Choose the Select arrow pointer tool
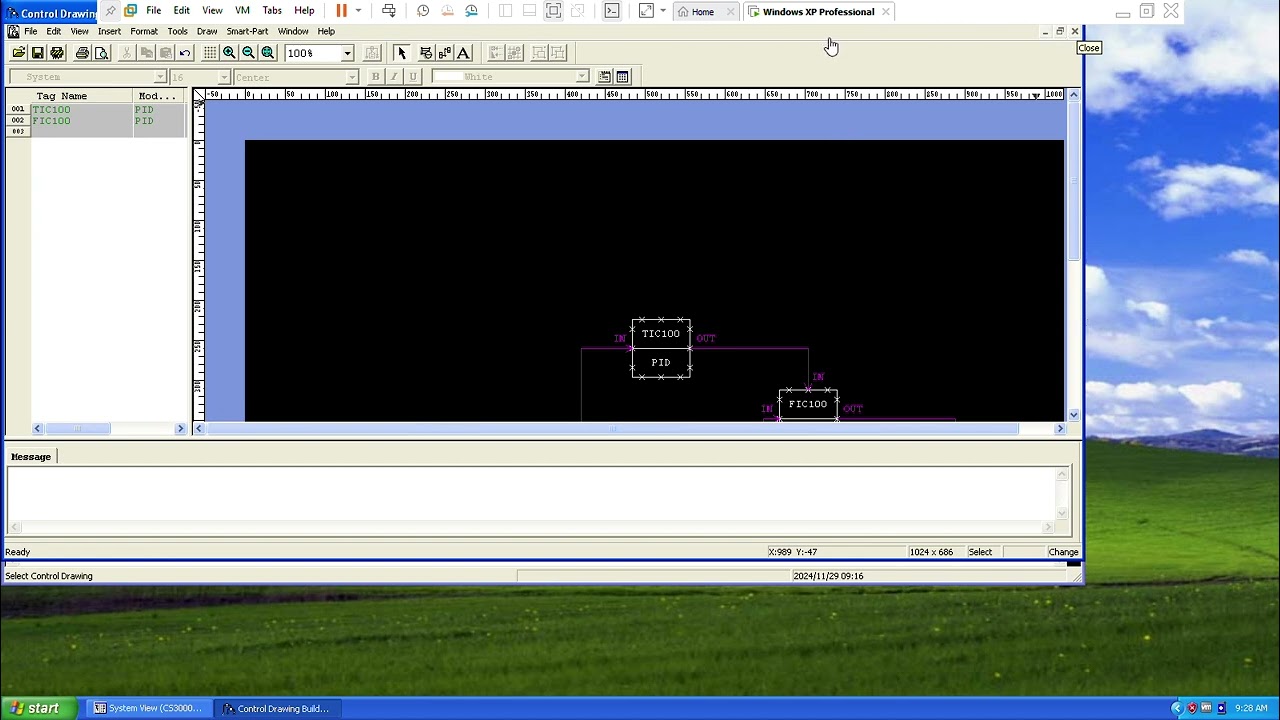 click(x=401, y=53)
